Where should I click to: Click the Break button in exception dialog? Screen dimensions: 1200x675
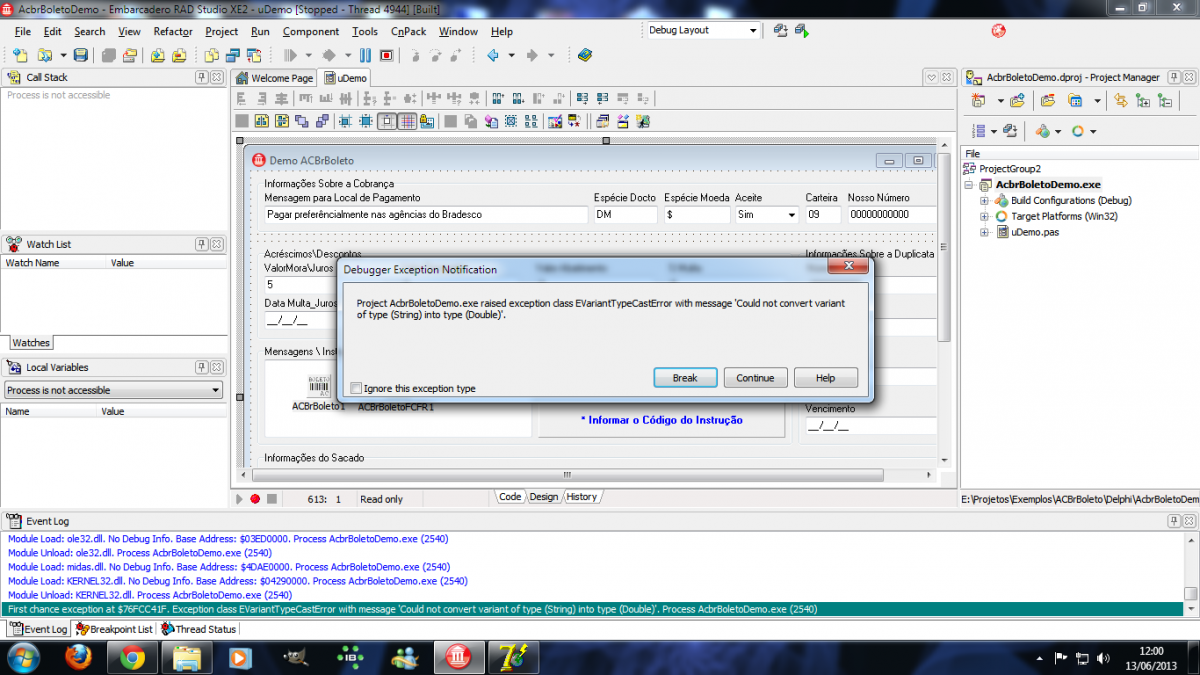[685, 378]
